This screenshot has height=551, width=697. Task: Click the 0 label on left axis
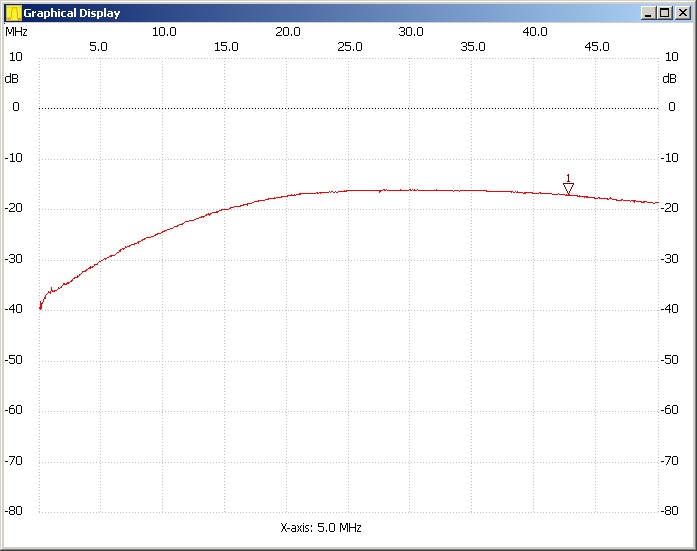15,107
